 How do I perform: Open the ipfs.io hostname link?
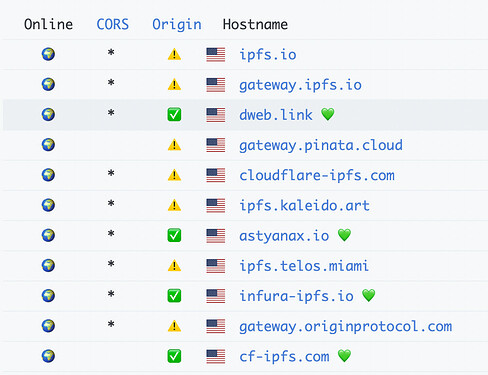(x=268, y=55)
